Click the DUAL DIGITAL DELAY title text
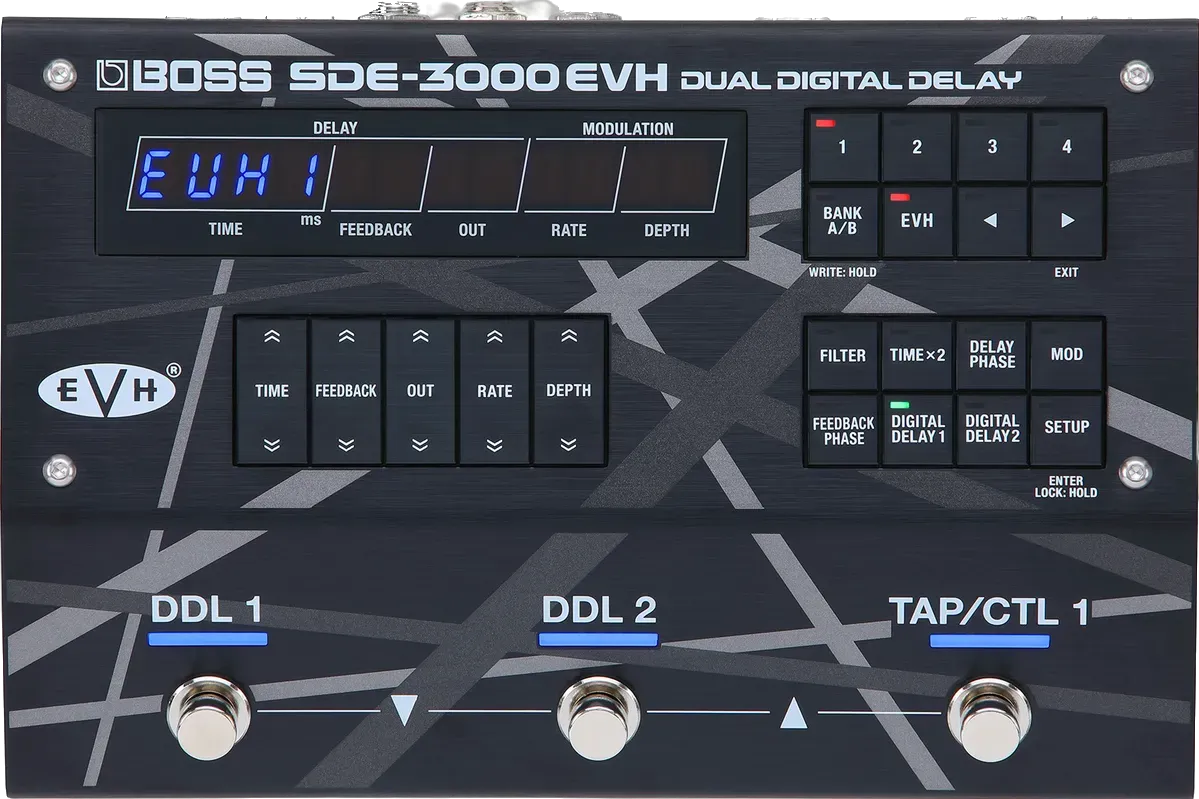The image size is (1199, 799). click(850, 80)
